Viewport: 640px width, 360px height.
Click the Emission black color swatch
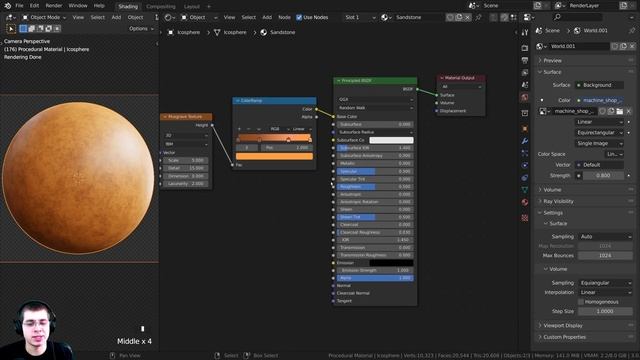pyautogui.click(x=391, y=263)
